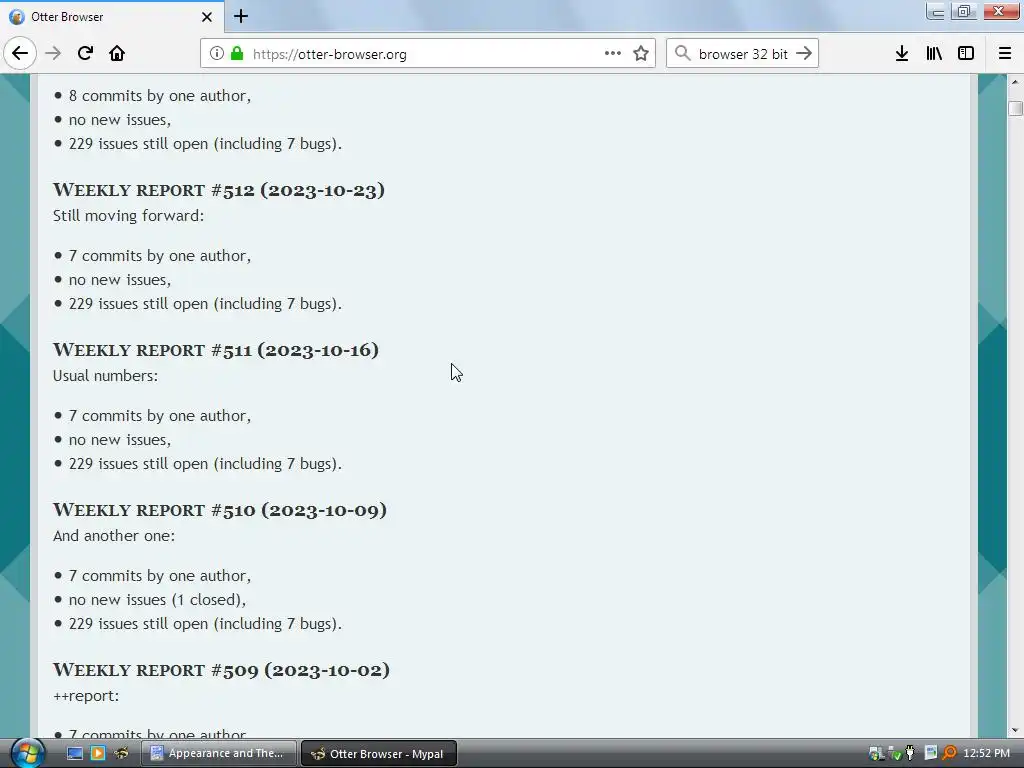The height and width of the screenshot is (768, 1024).
Task: Open a new tab with the plus button
Action: point(241,16)
